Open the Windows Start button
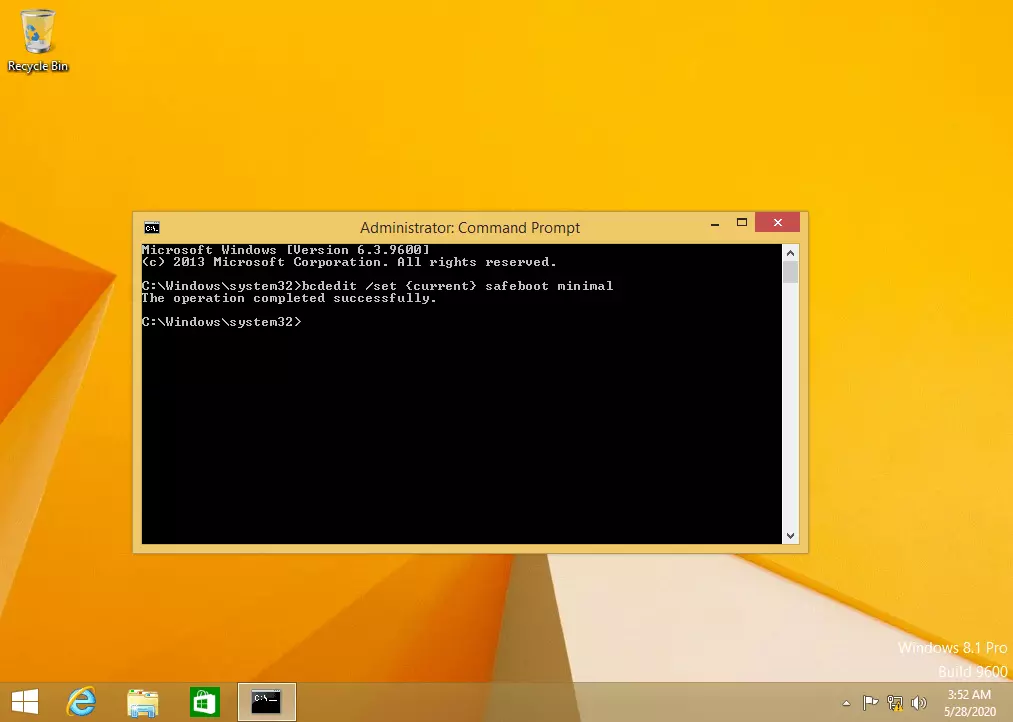1013x722 pixels. [25, 702]
